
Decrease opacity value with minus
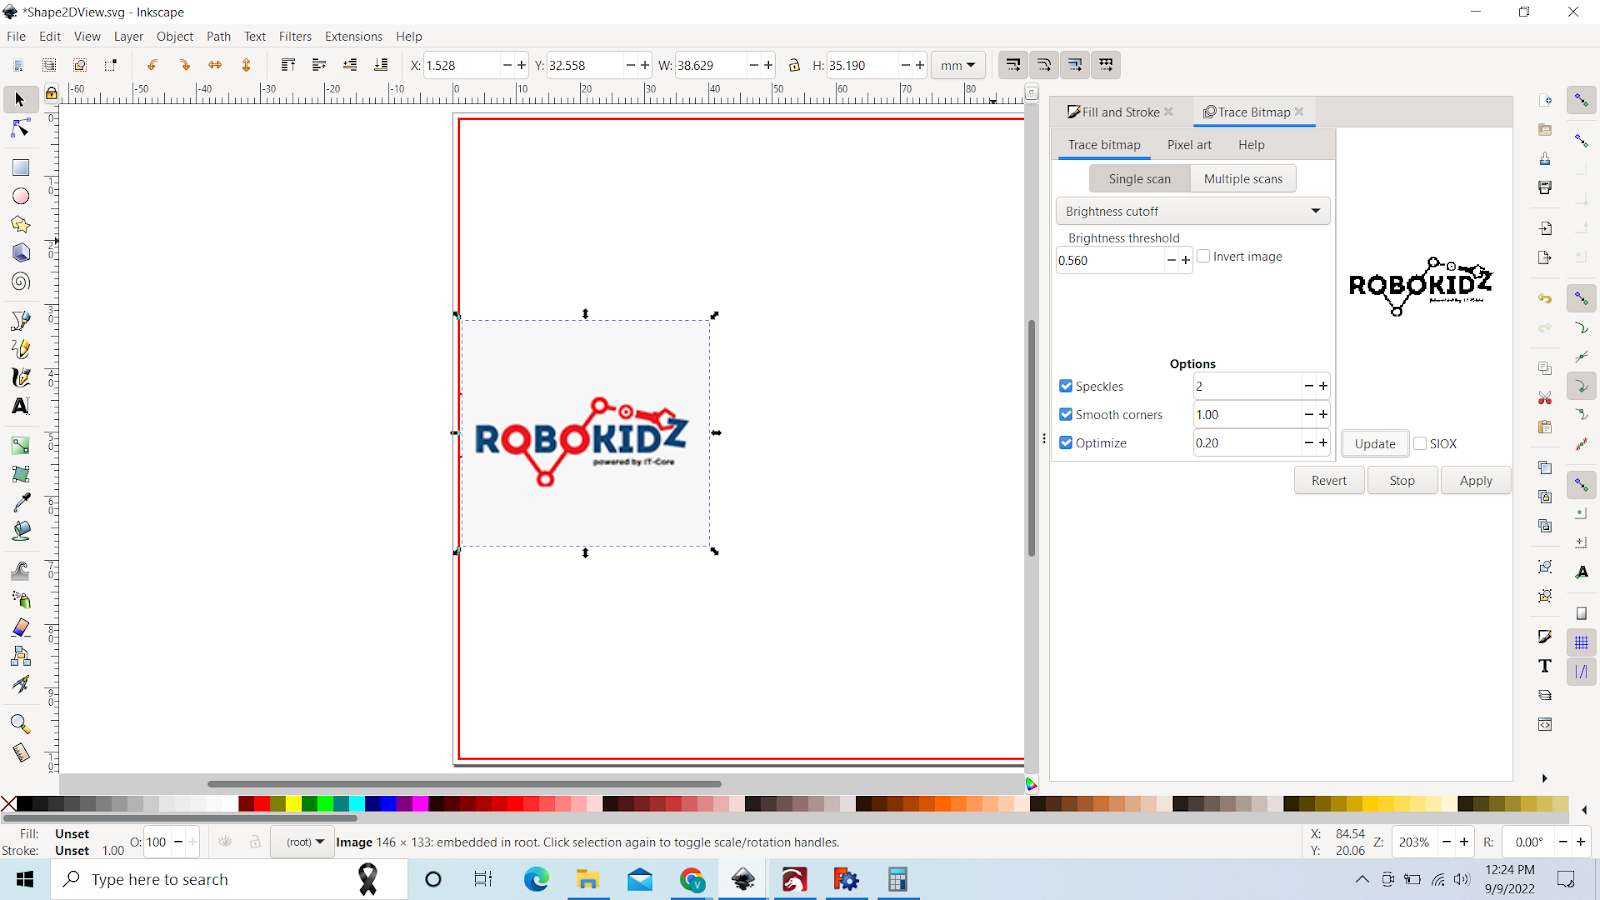pyautogui.click(x=178, y=842)
